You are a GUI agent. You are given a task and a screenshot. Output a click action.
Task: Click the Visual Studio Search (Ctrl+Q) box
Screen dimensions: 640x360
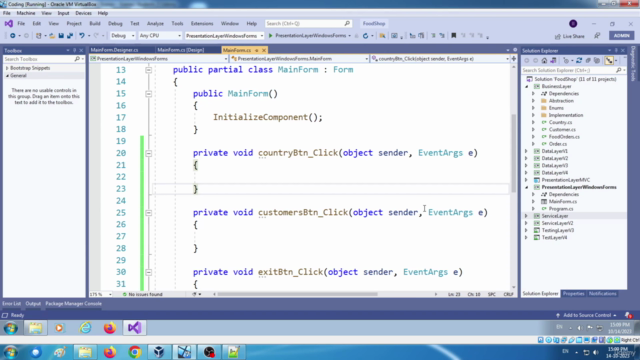[x=308, y=24]
